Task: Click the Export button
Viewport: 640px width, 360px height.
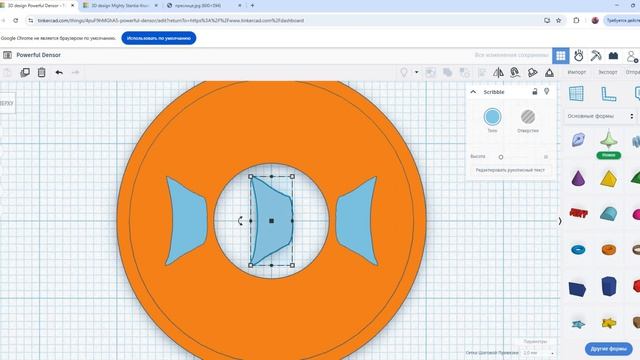Action: 608,72
